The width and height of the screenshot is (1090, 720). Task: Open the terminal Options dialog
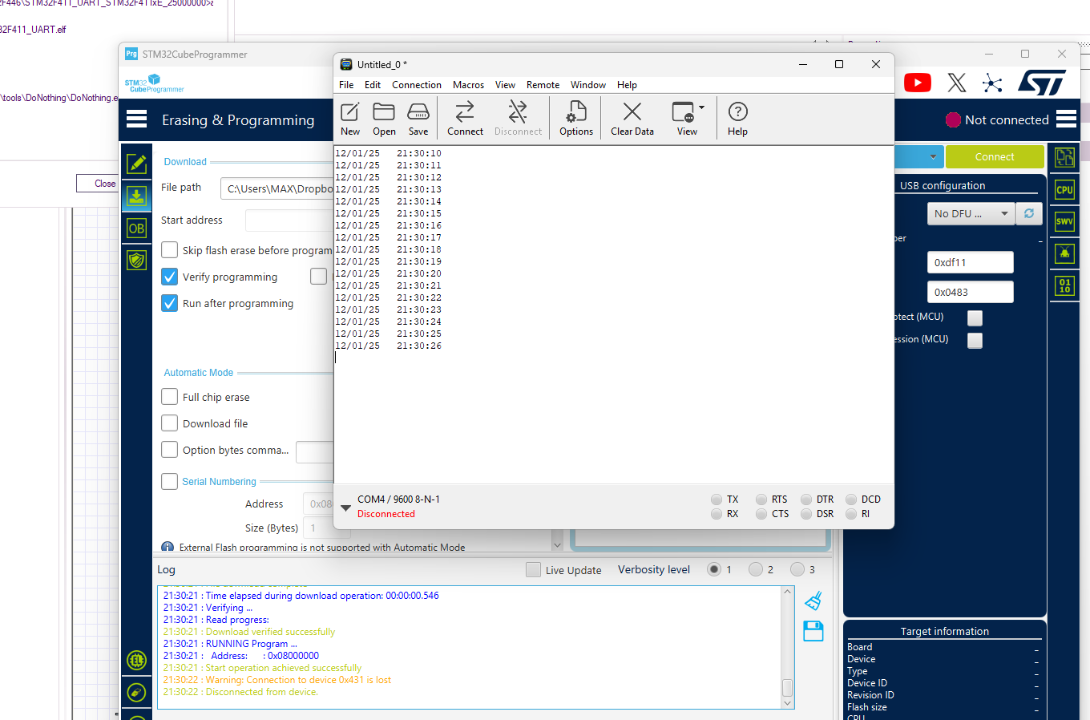(x=576, y=119)
